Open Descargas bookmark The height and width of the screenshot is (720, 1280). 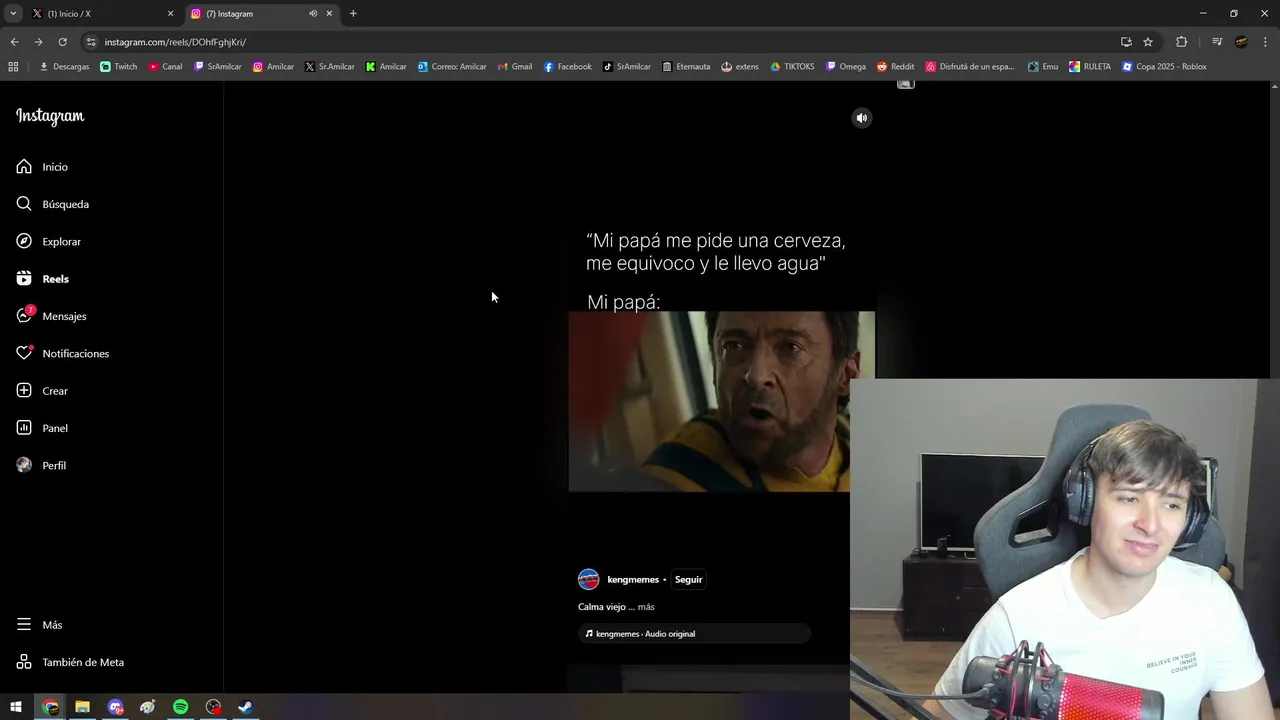64,67
